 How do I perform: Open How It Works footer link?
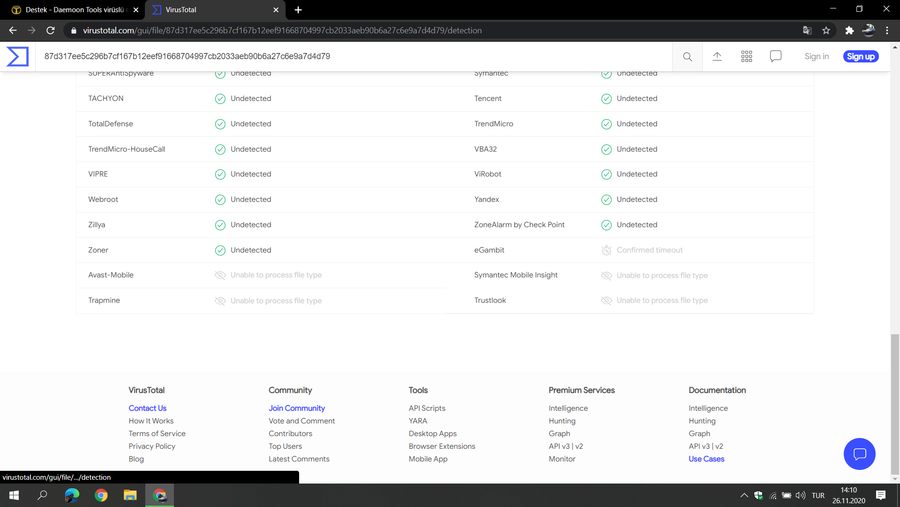[x=151, y=421]
